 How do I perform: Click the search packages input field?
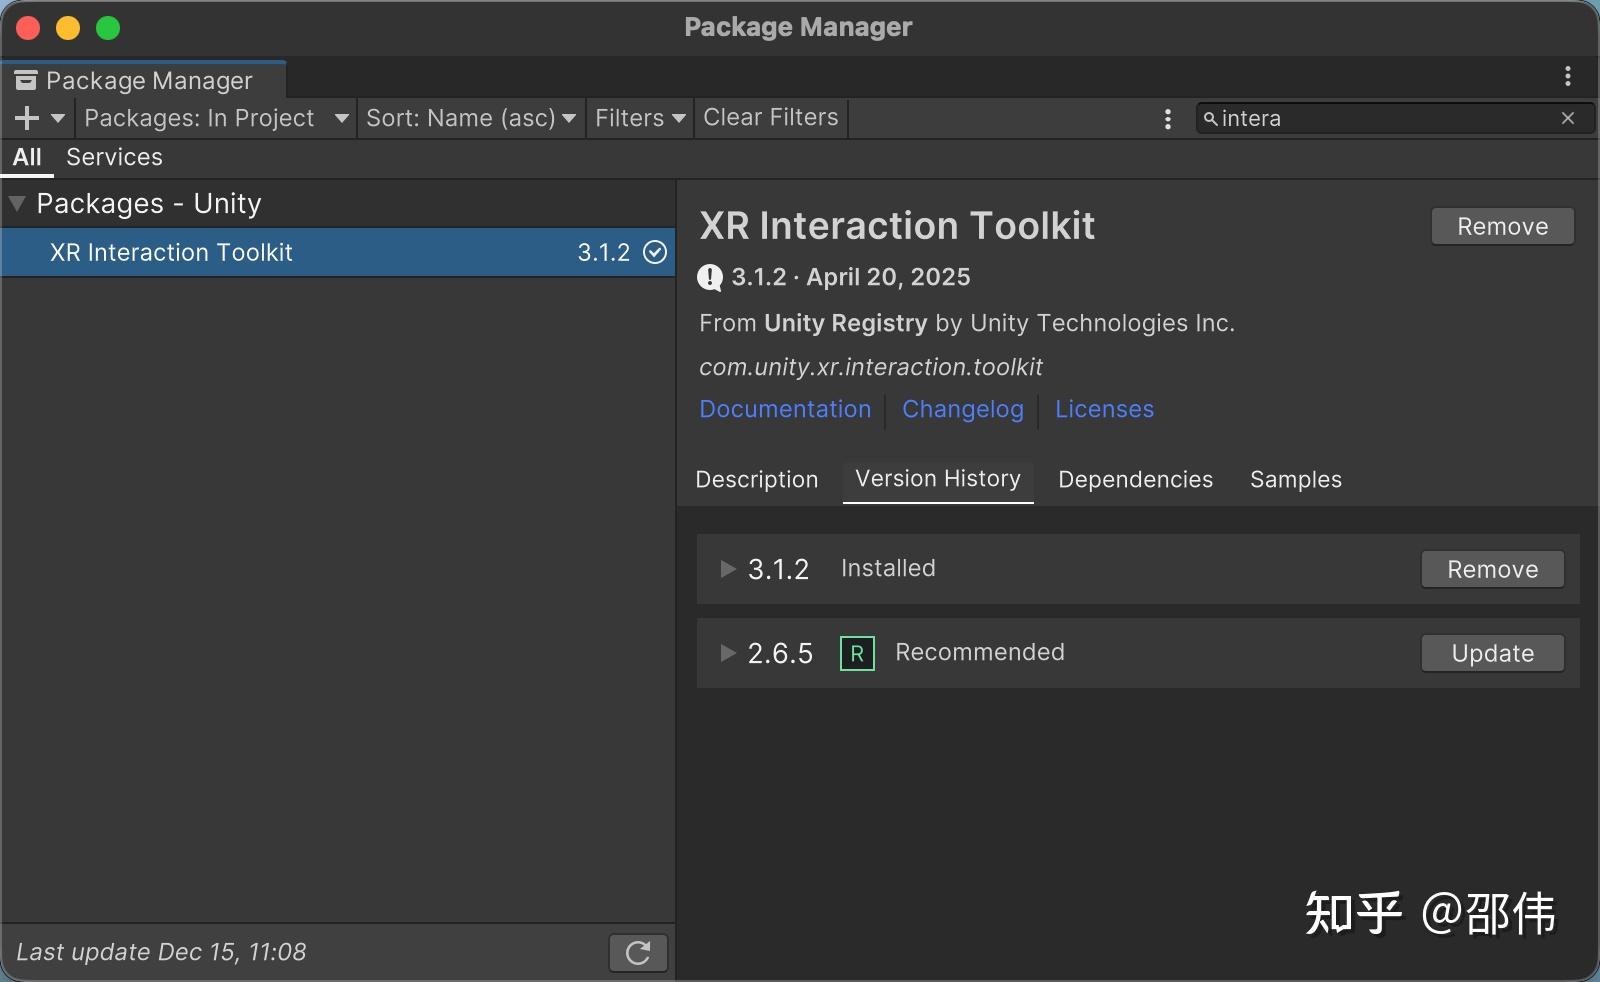[x=1380, y=118]
